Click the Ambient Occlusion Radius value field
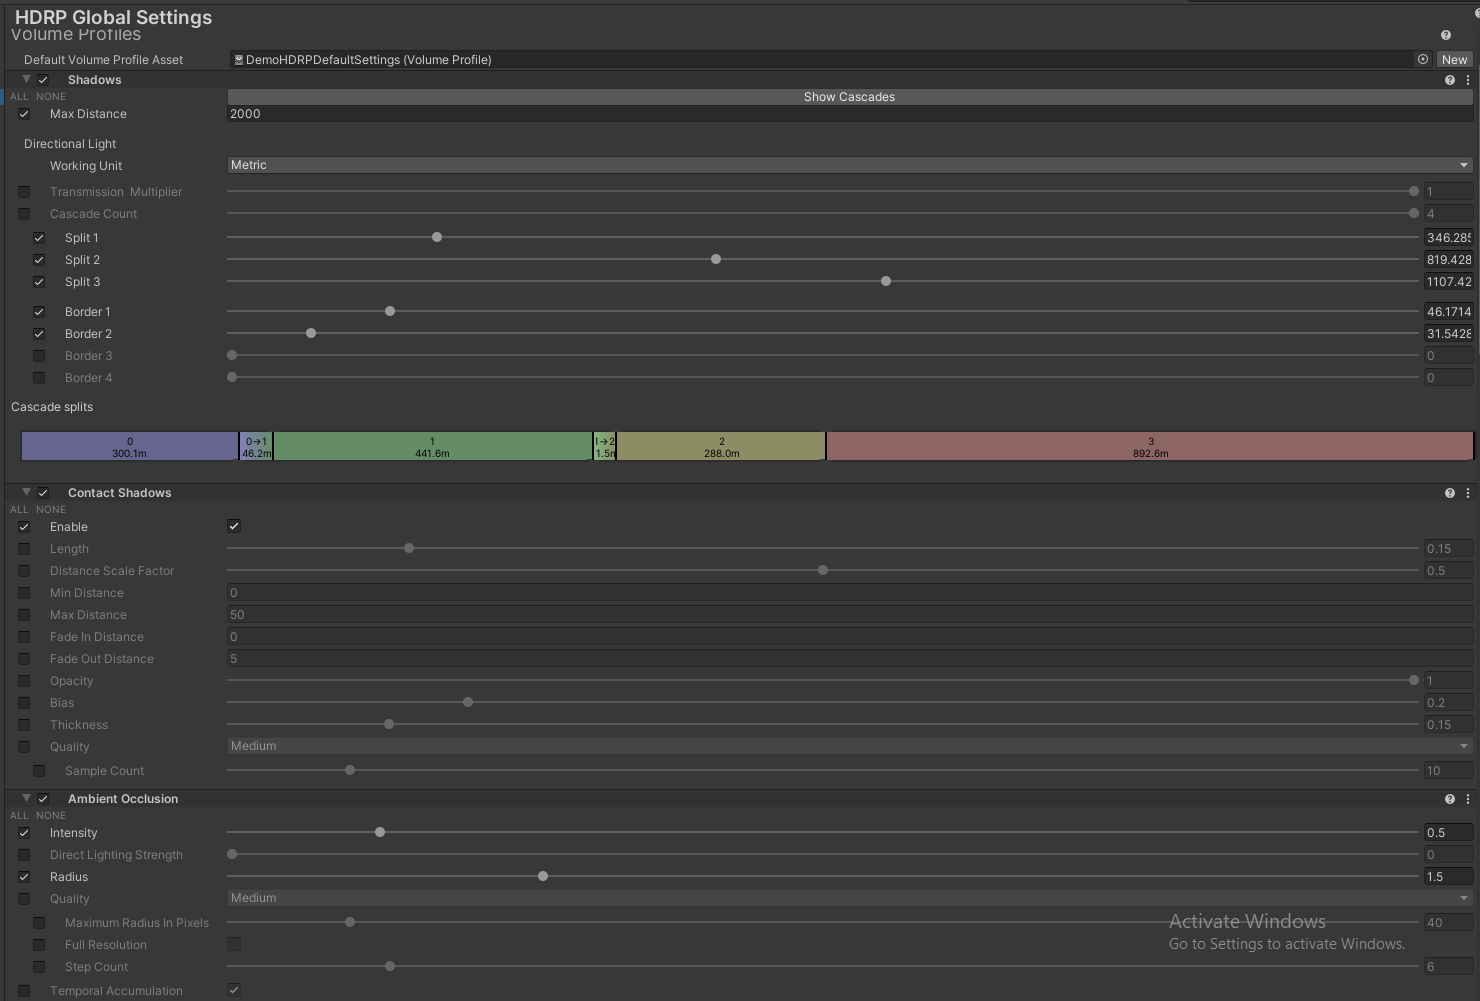The image size is (1480, 1001). coord(1448,877)
